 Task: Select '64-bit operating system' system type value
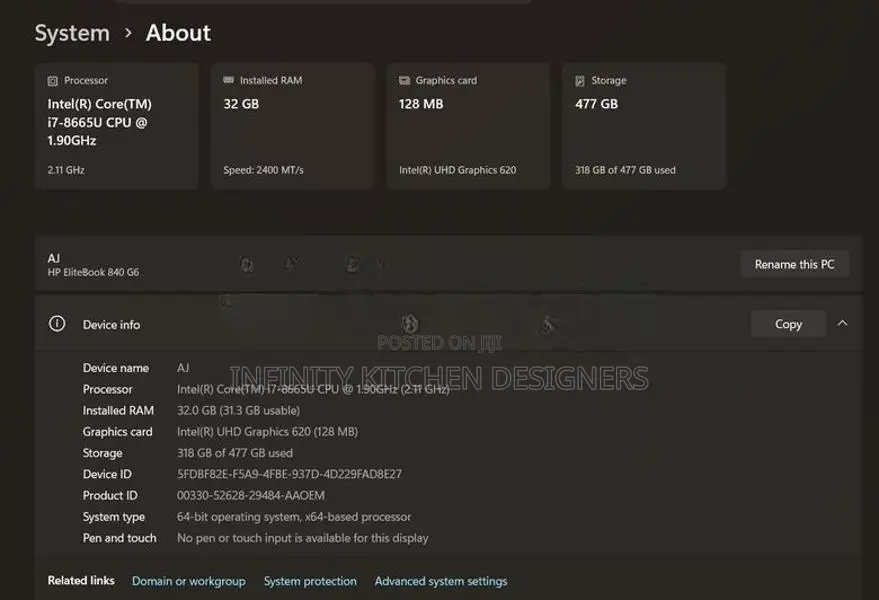[x=294, y=516]
